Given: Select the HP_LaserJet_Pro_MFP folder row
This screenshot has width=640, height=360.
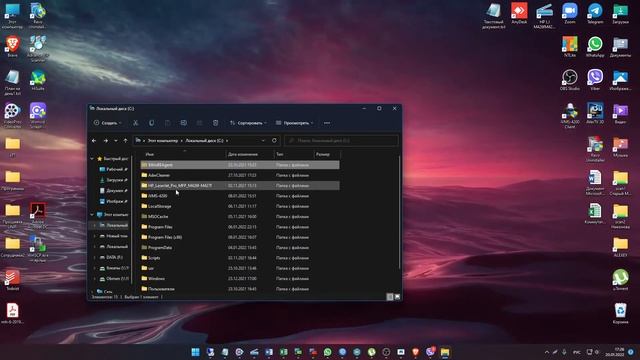Looking at the screenshot, I should tap(240, 185).
